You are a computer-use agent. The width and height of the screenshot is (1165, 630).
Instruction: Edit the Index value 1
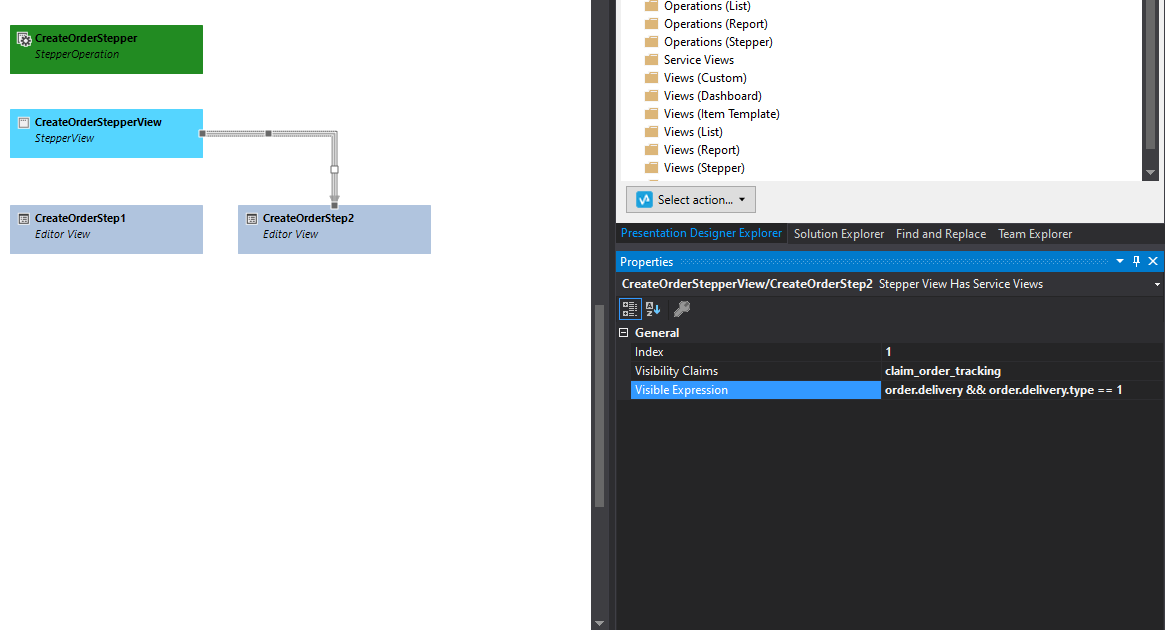pyautogui.click(x=1022, y=352)
